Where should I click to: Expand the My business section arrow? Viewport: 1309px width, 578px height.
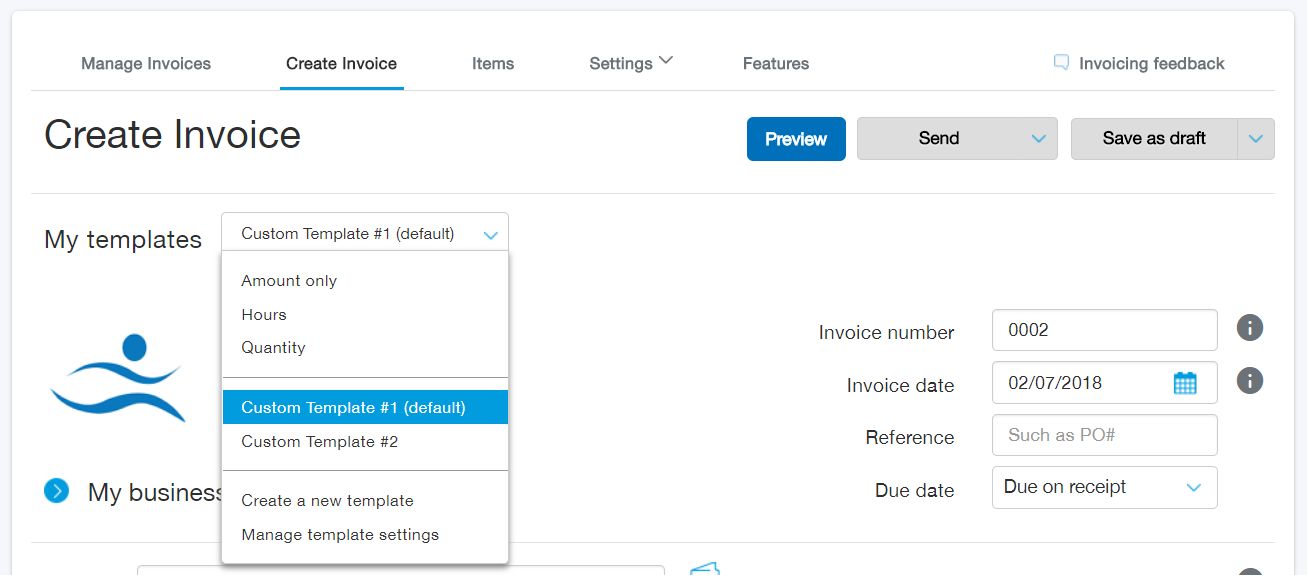[57, 491]
